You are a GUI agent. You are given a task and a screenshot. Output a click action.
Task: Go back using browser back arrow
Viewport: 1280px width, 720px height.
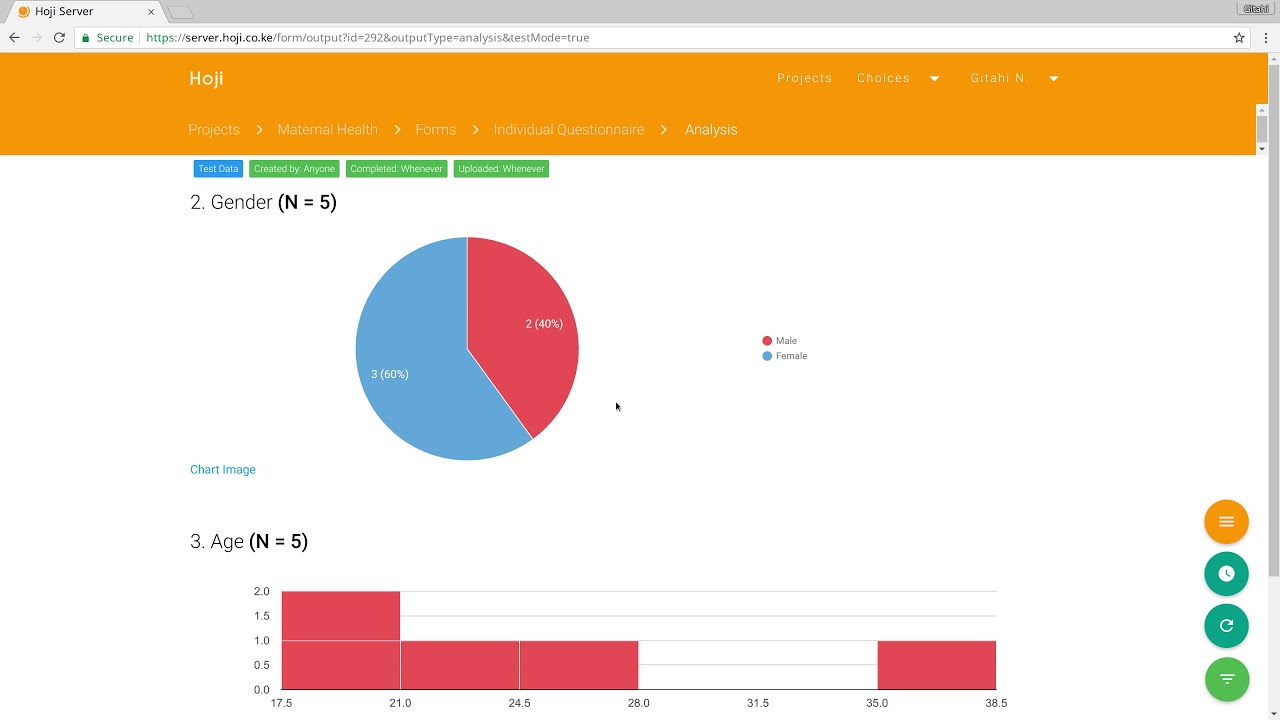[14, 38]
